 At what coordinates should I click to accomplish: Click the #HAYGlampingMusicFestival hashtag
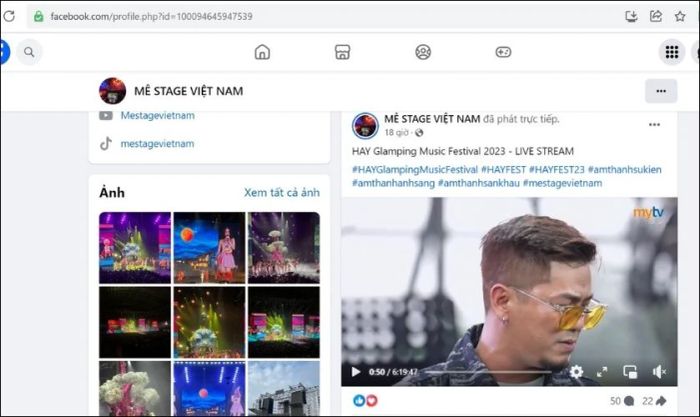[x=415, y=170]
